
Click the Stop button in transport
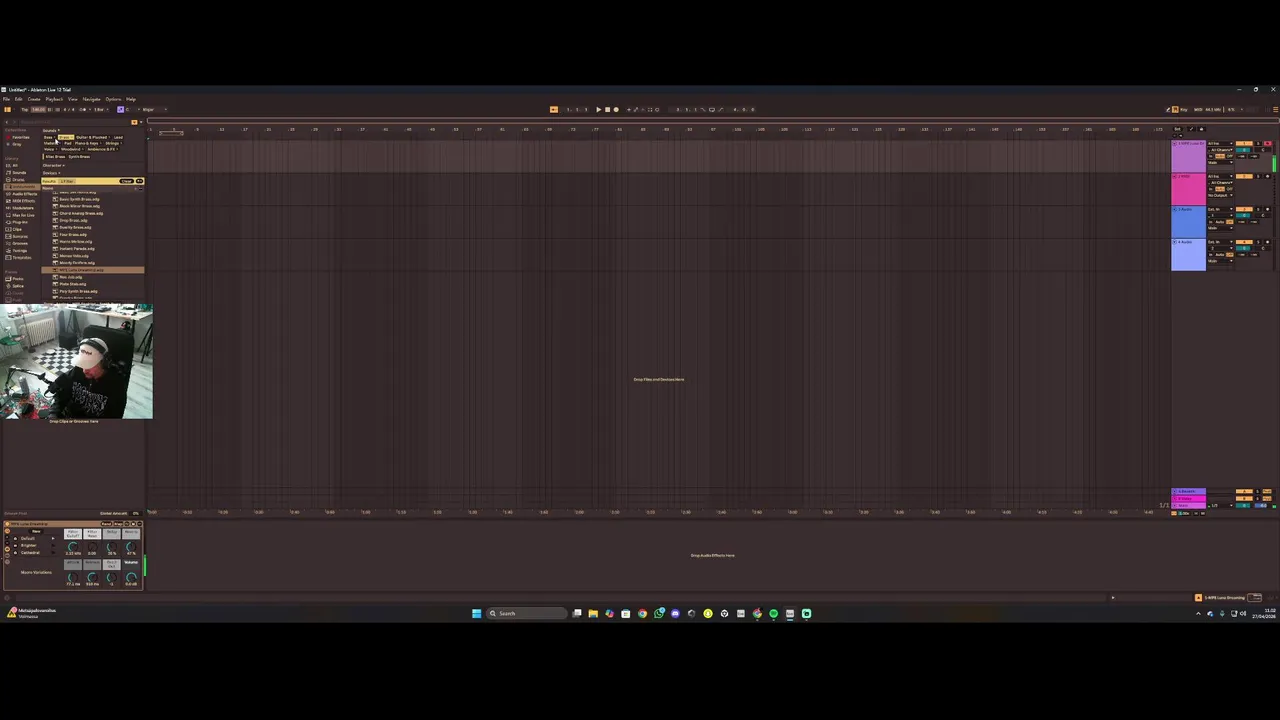(607, 109)
